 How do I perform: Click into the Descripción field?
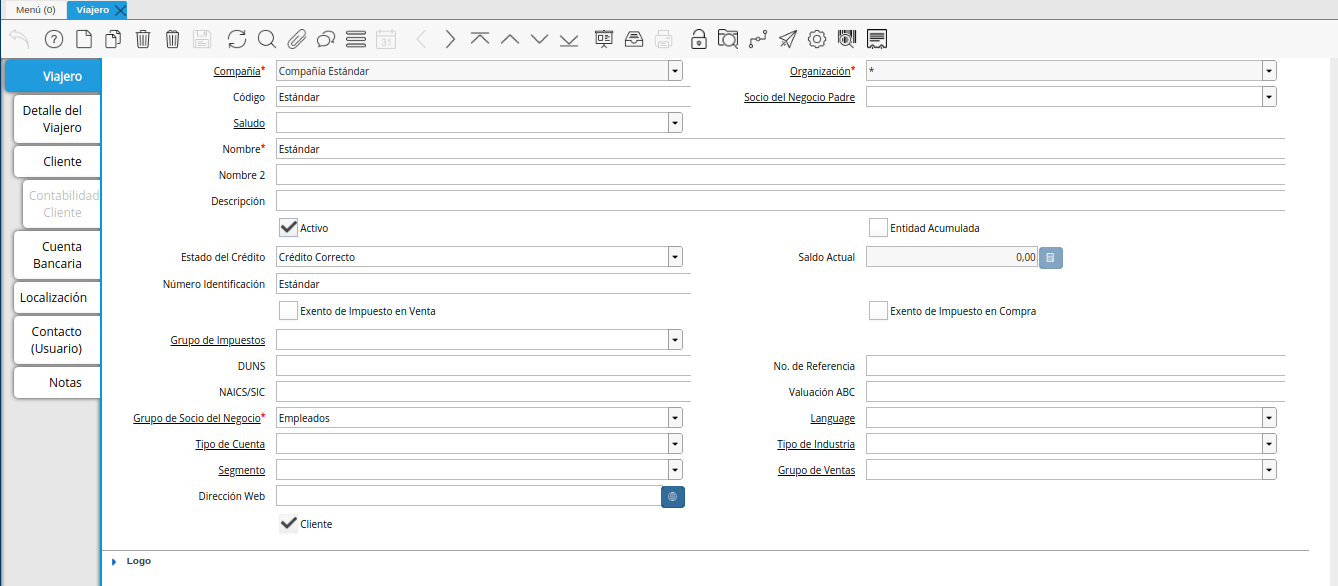tap(780, 201)
